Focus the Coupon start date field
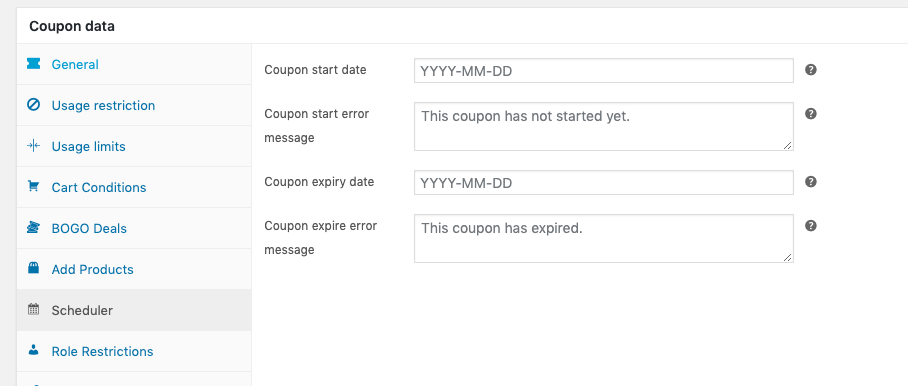Image resolution: width=908 pixels, height=386 pixels. click(603, 71)
